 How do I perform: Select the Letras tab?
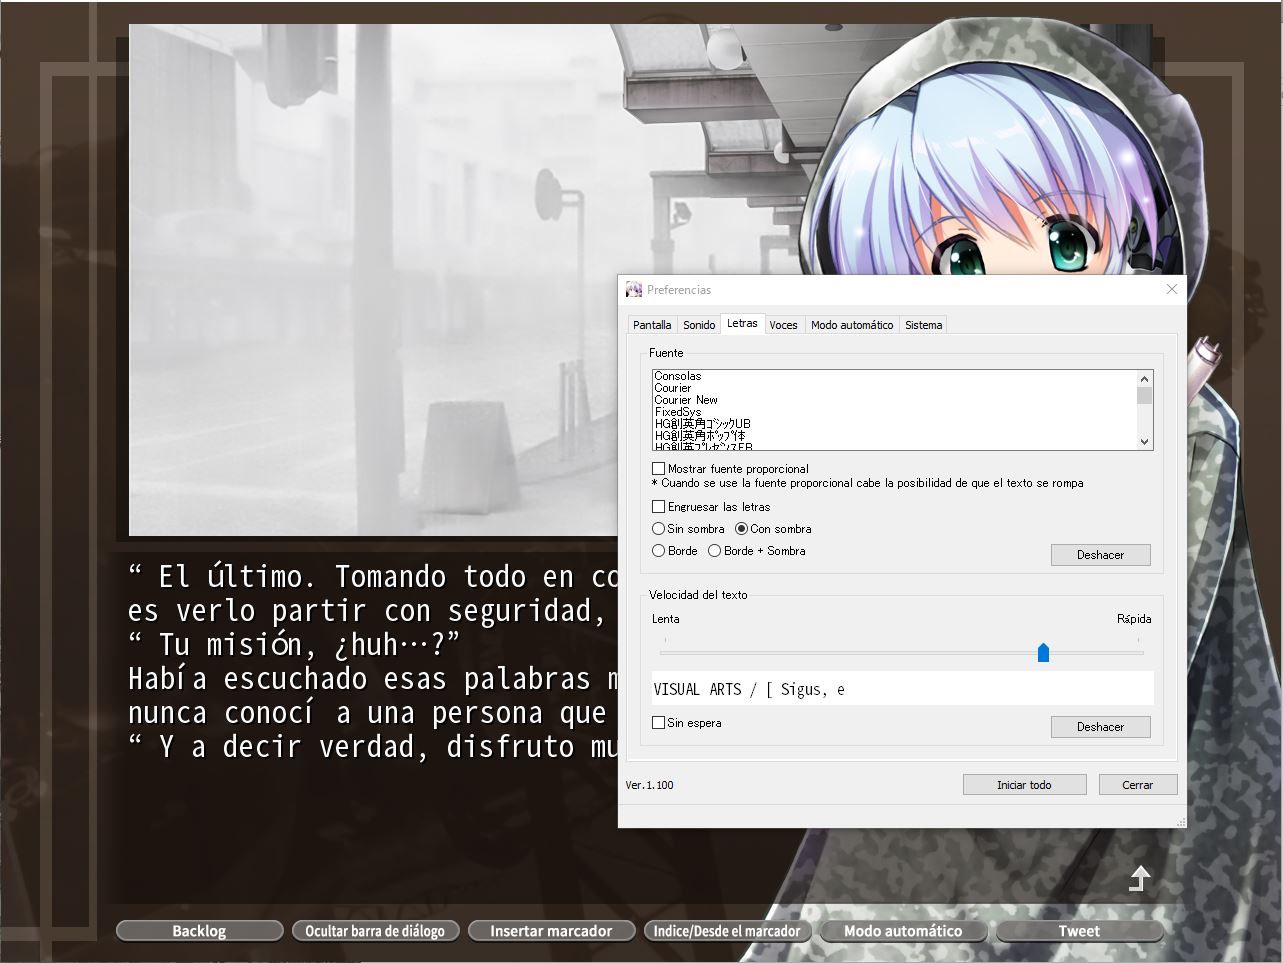pos(742,323)
